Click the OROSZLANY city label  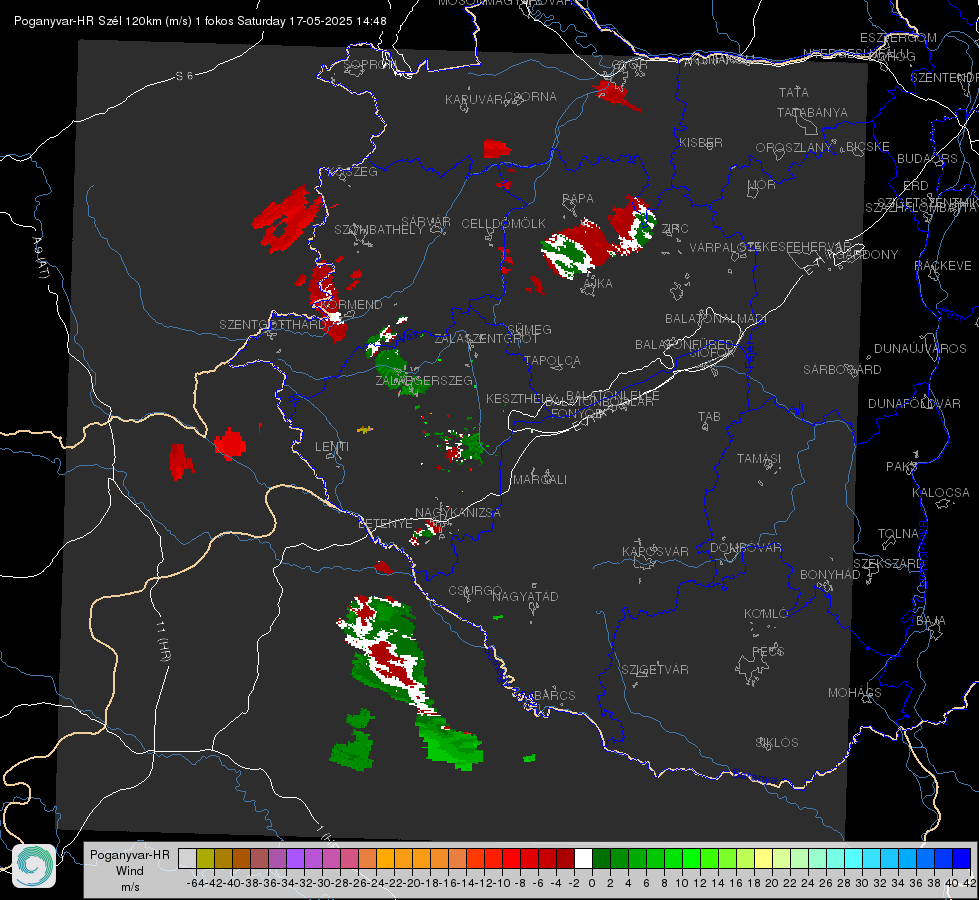pyautogui.click(x=794, y=148)
